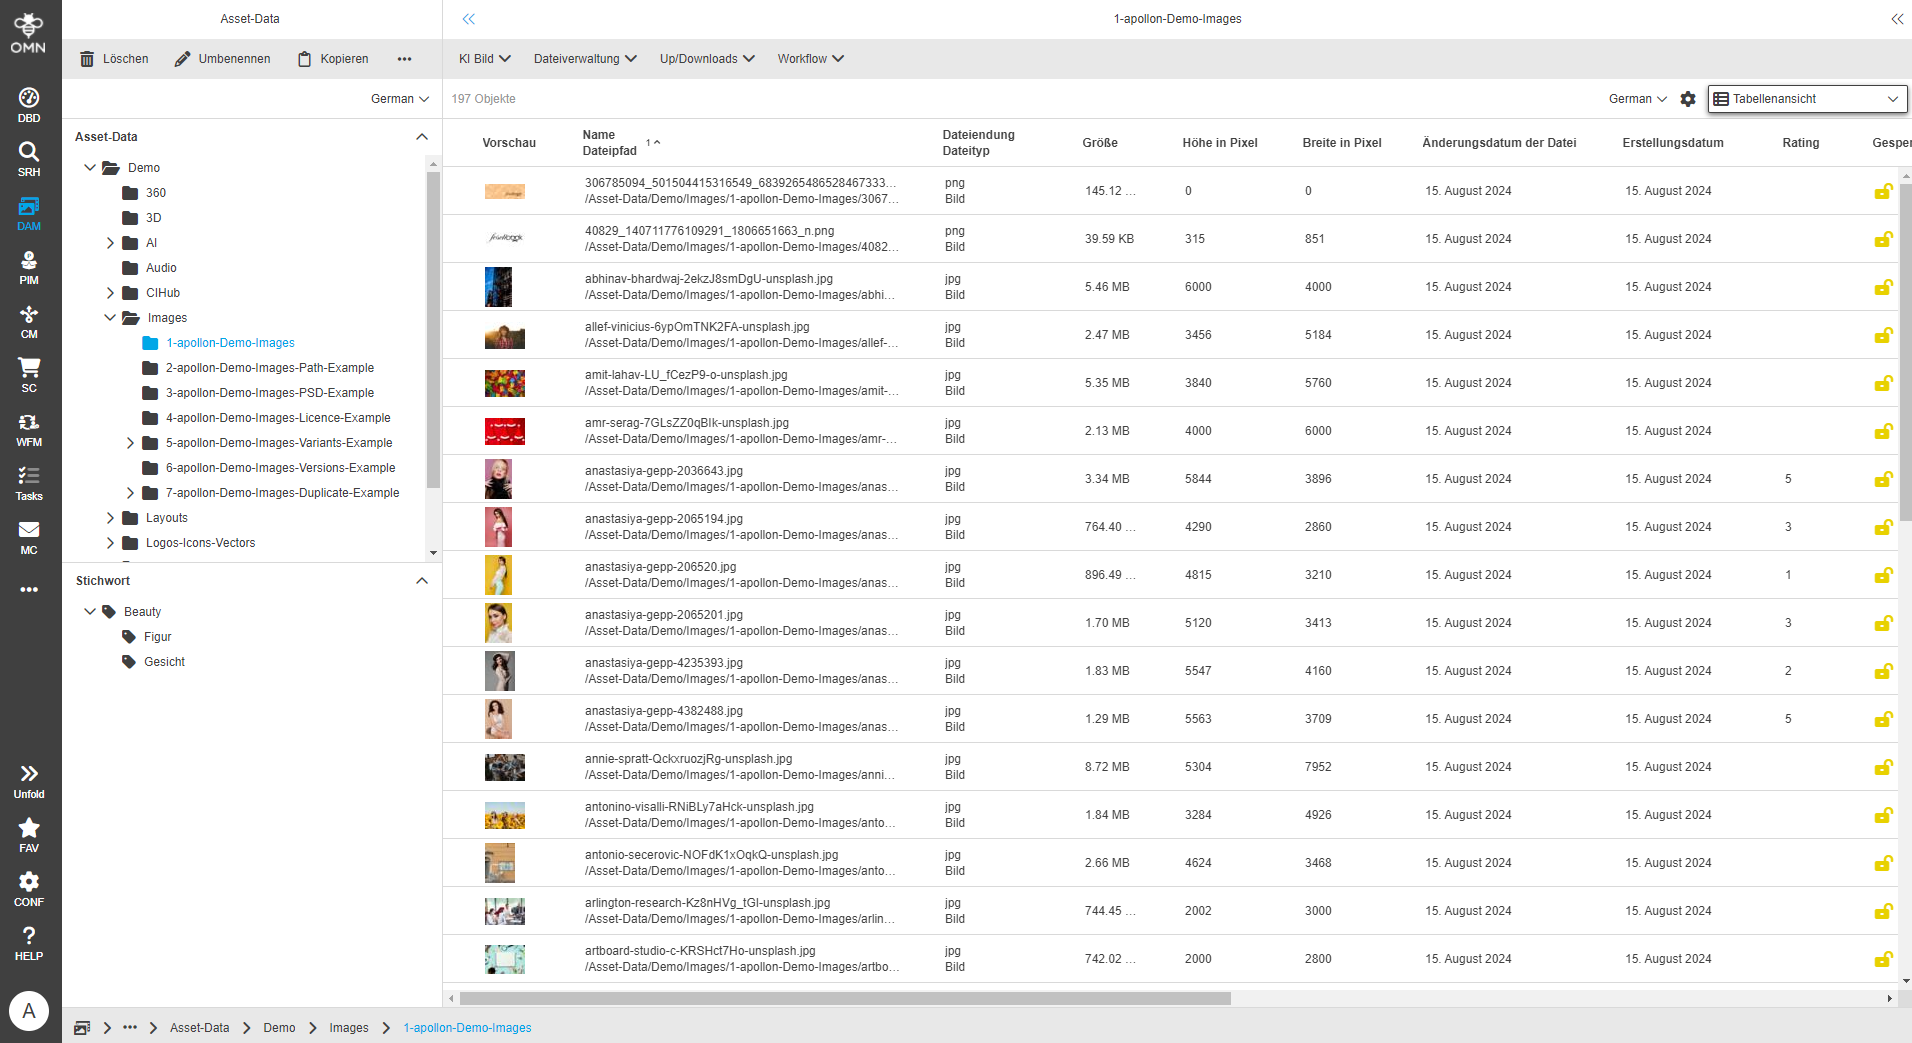Open the Tabellenansicht view dropdown
This screenshot has width=1912, height=1043.
(x=1806, y=99)
